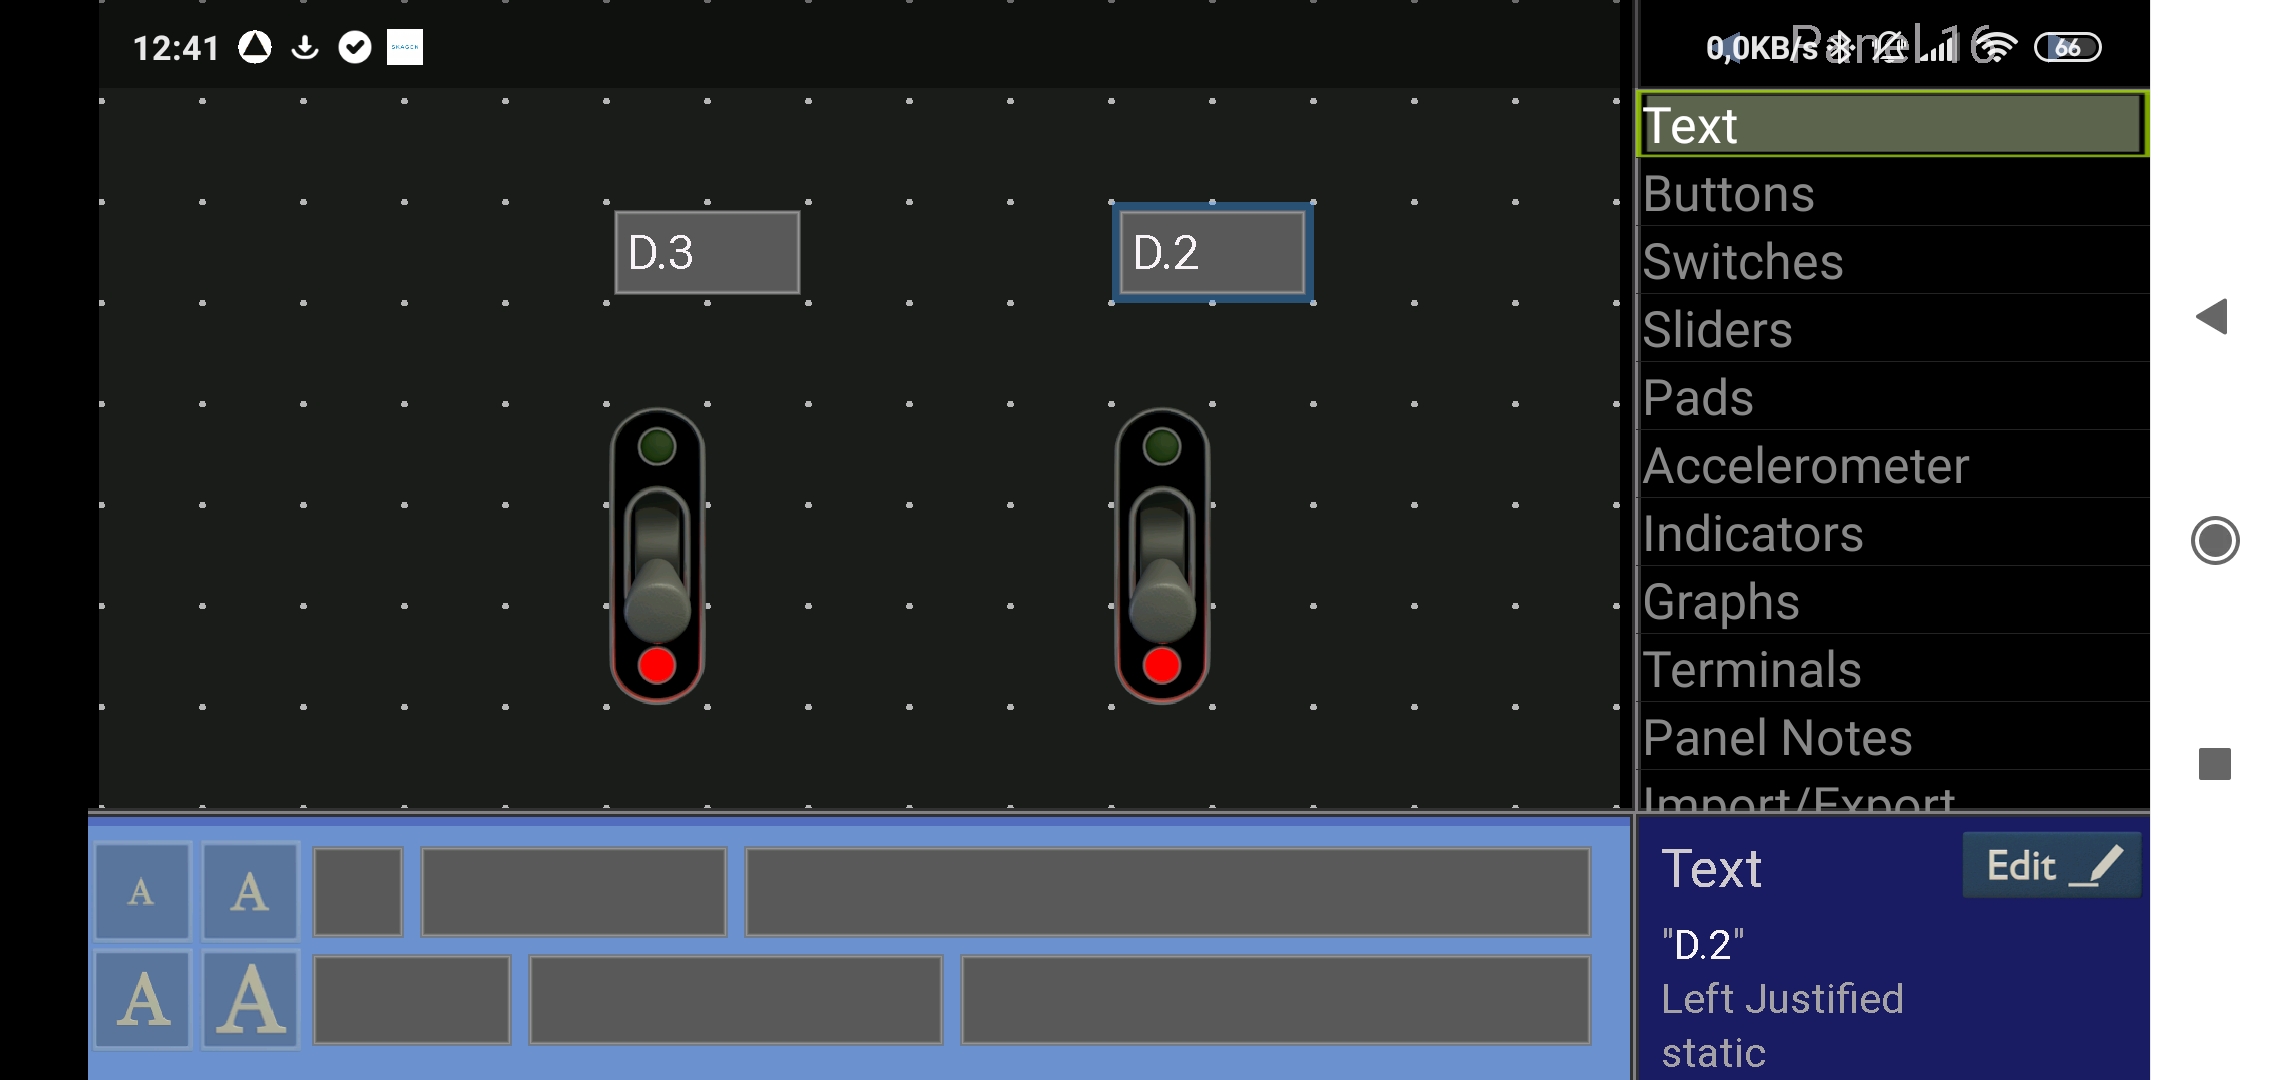This screenshot has width=2280, height=1080.
Task: Select the D.3 text label
Action: (707, 252)
